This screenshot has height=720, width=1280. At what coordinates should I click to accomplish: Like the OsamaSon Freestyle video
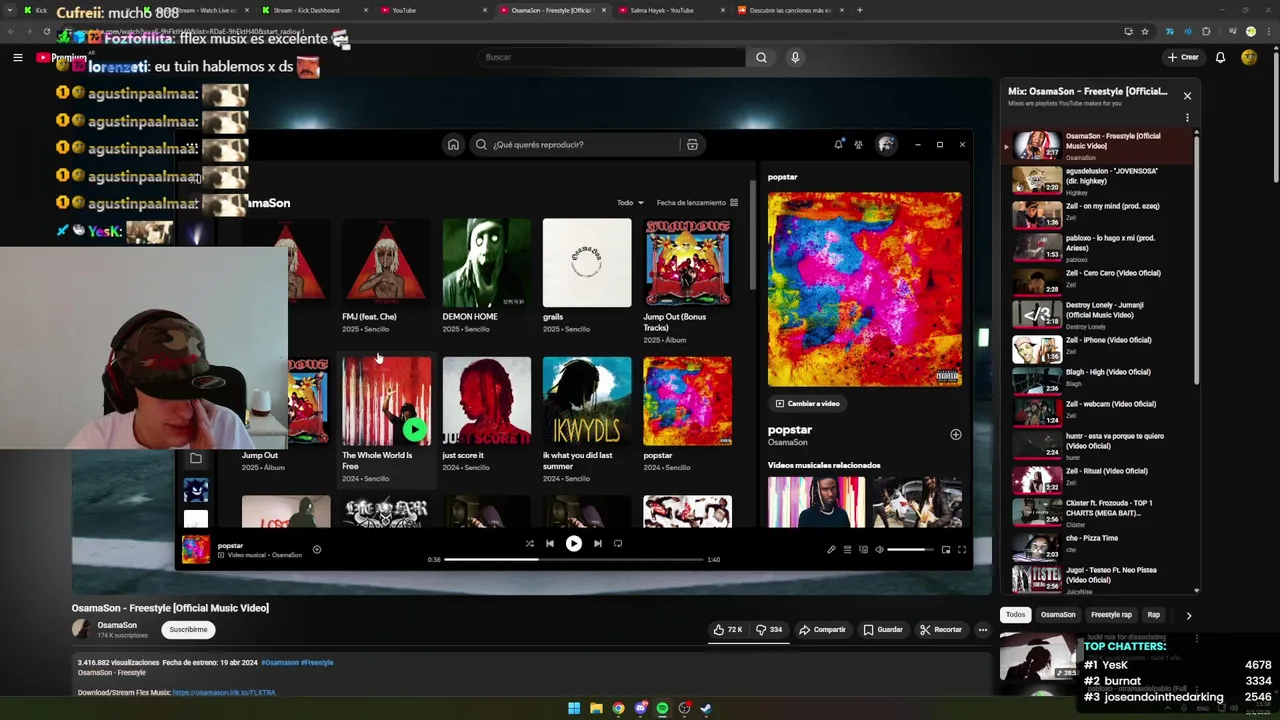click(x=728, y=630)
